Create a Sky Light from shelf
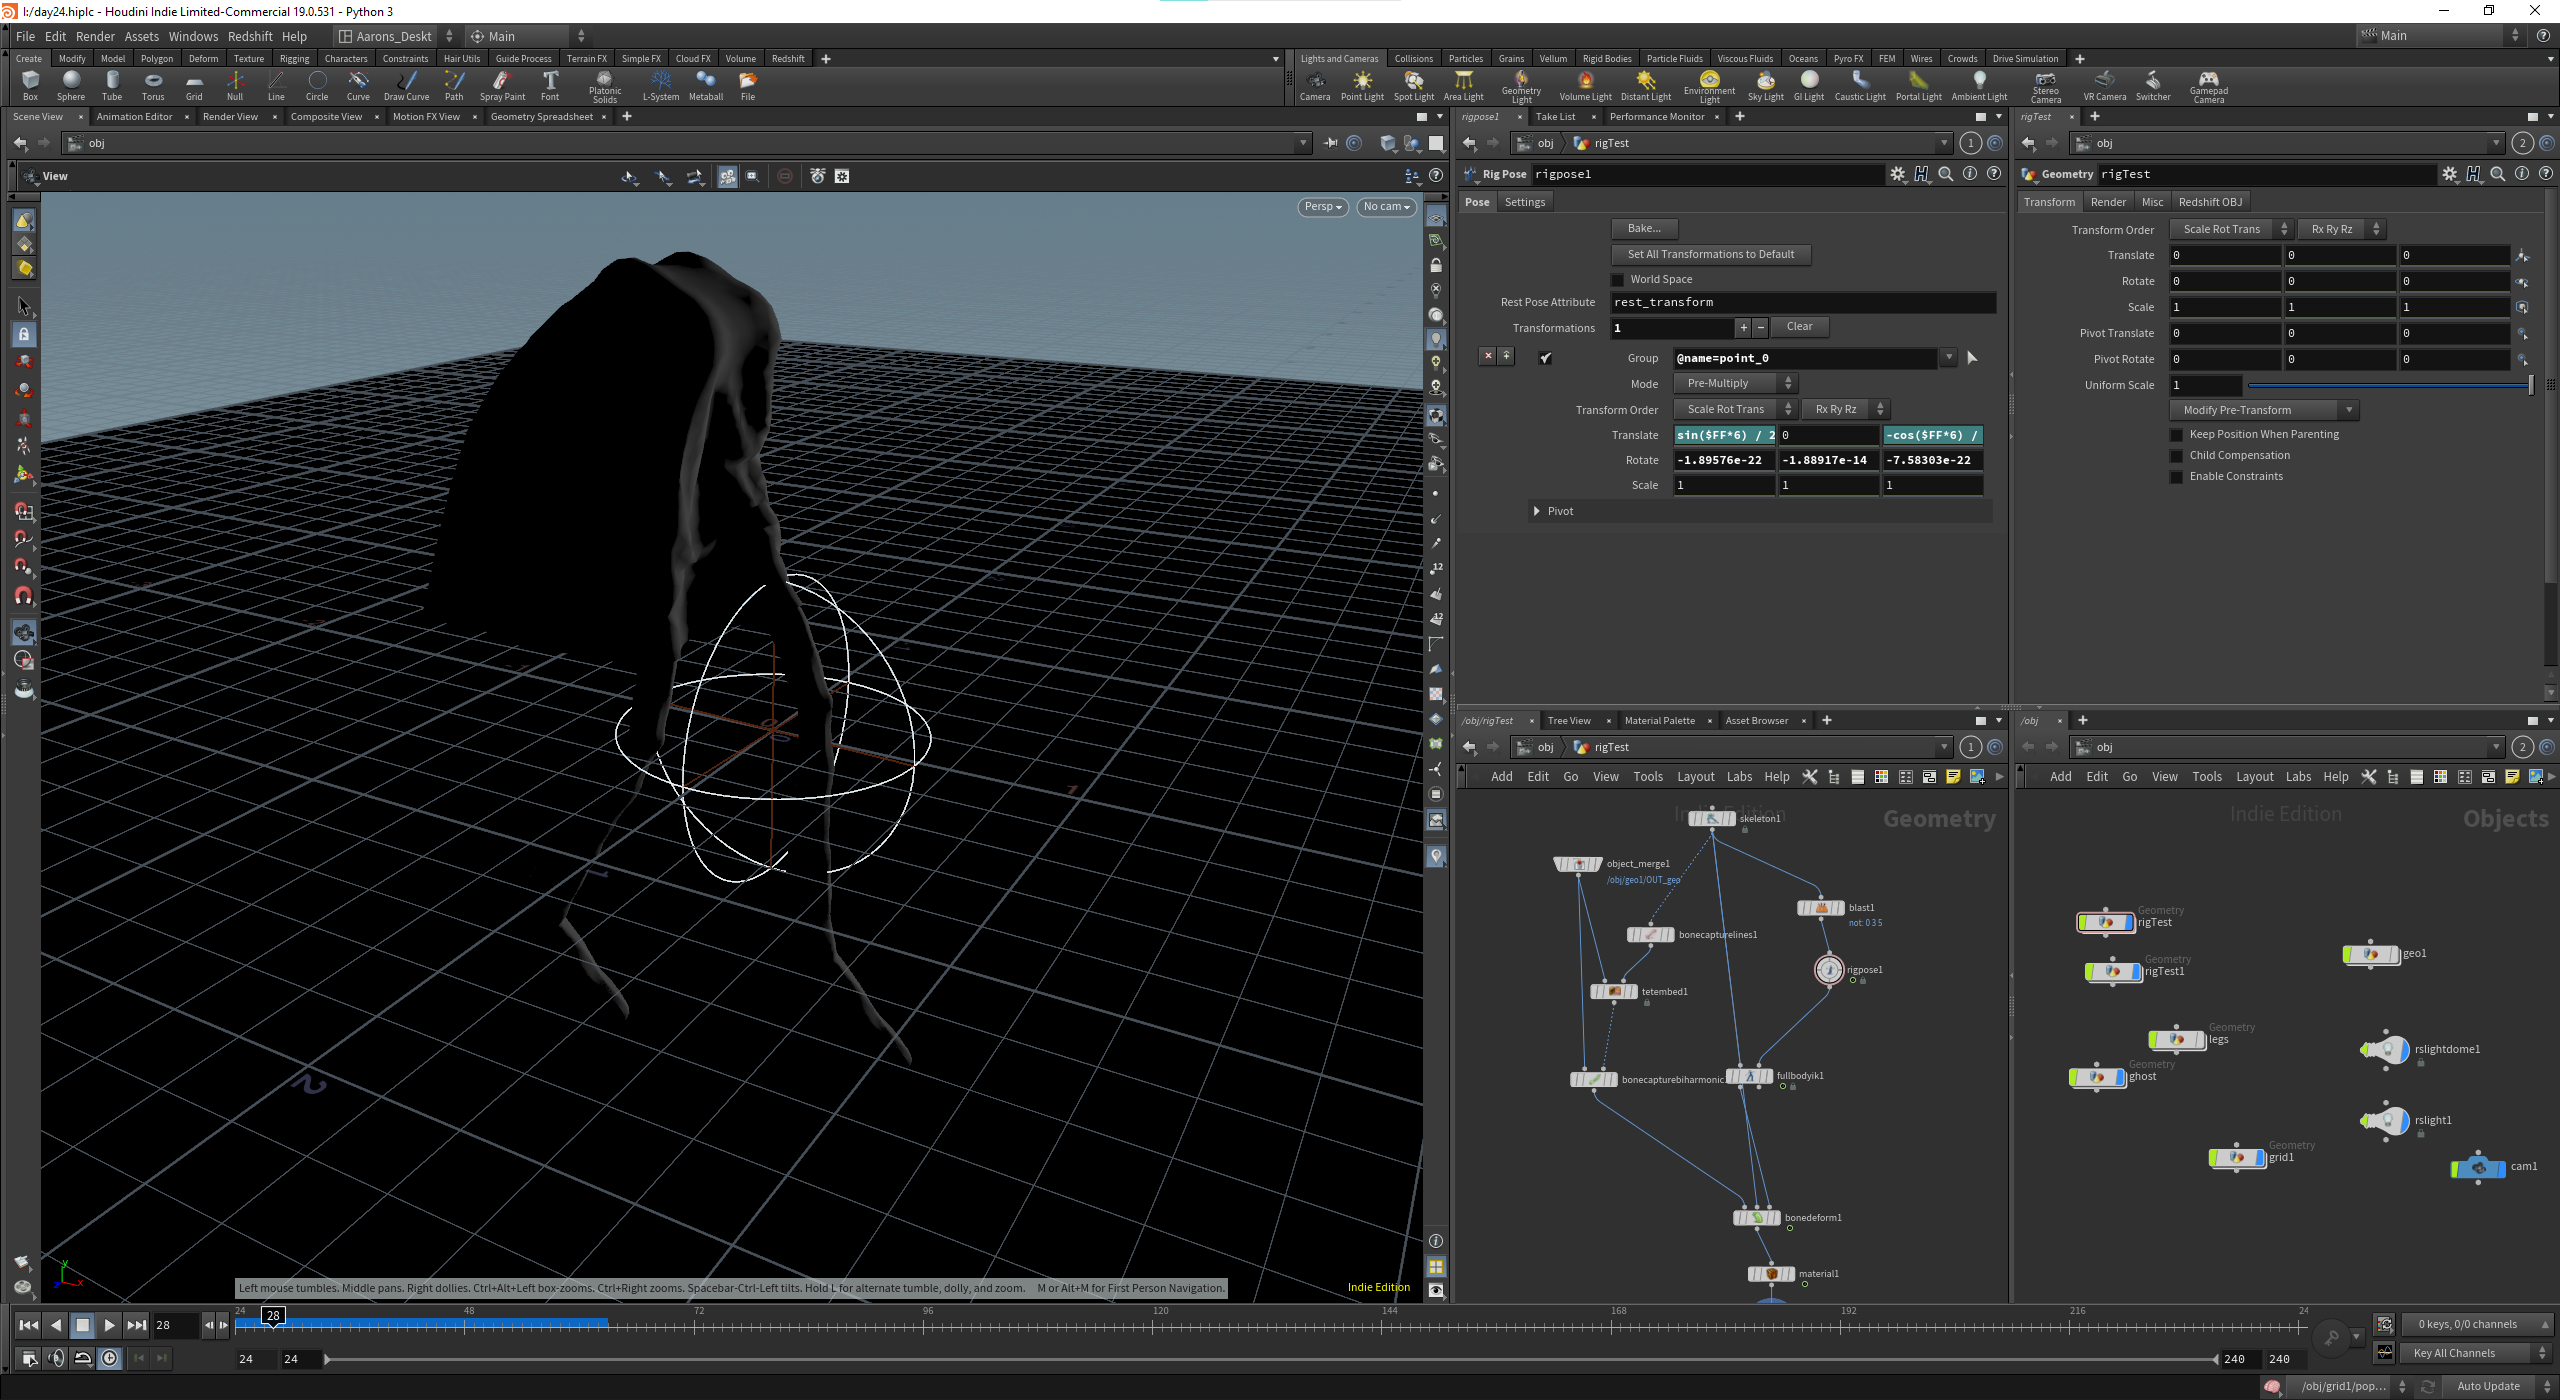This screenshot has width=2560, height=1400. [x=1765, y=86]
